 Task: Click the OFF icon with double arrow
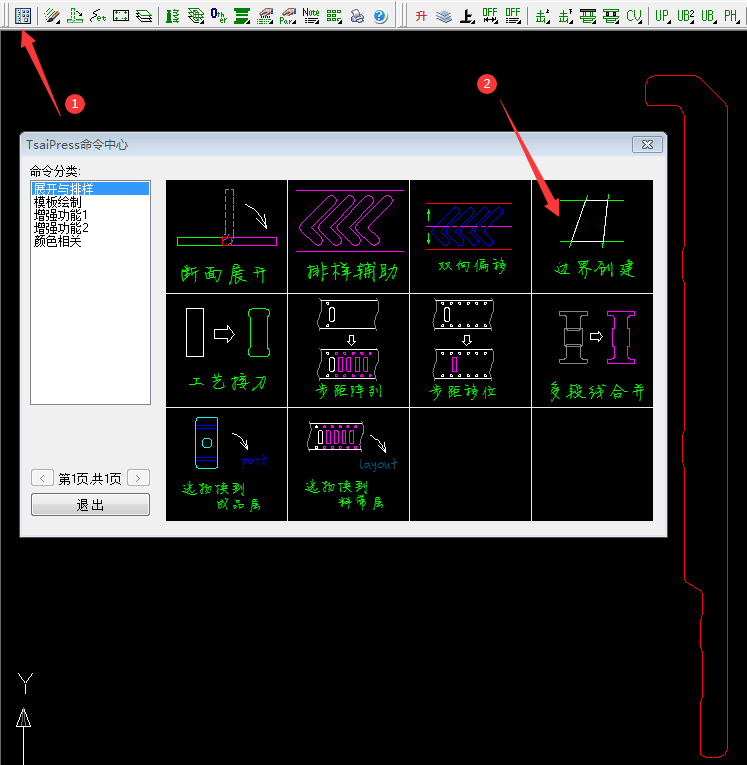(490, 16)
